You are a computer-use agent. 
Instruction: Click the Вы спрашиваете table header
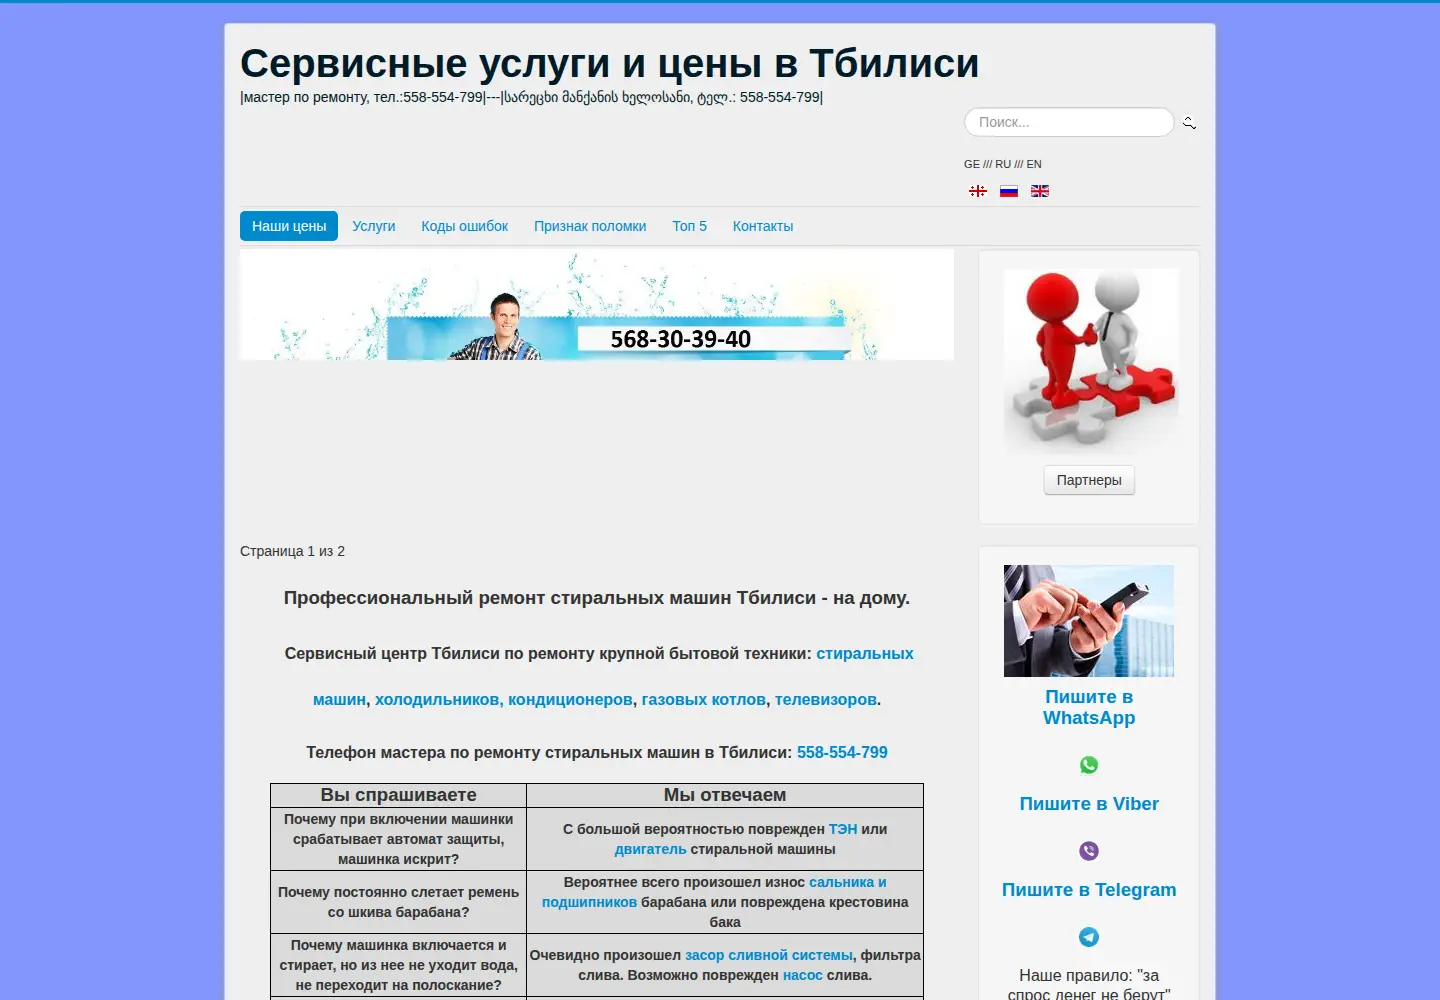[398, 795]
